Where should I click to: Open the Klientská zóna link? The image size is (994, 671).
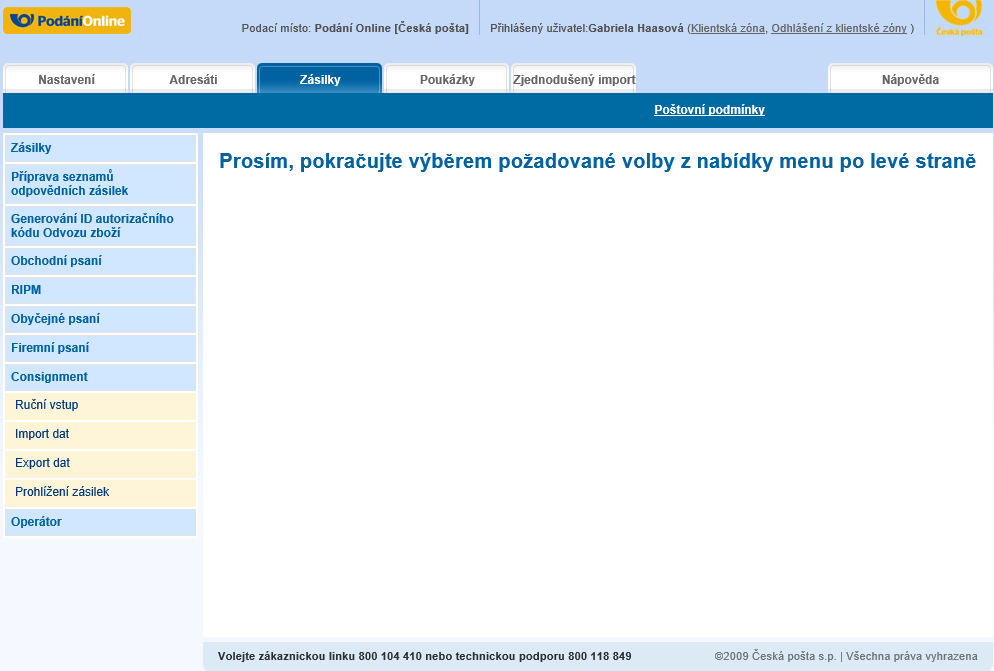click(727, 28)
